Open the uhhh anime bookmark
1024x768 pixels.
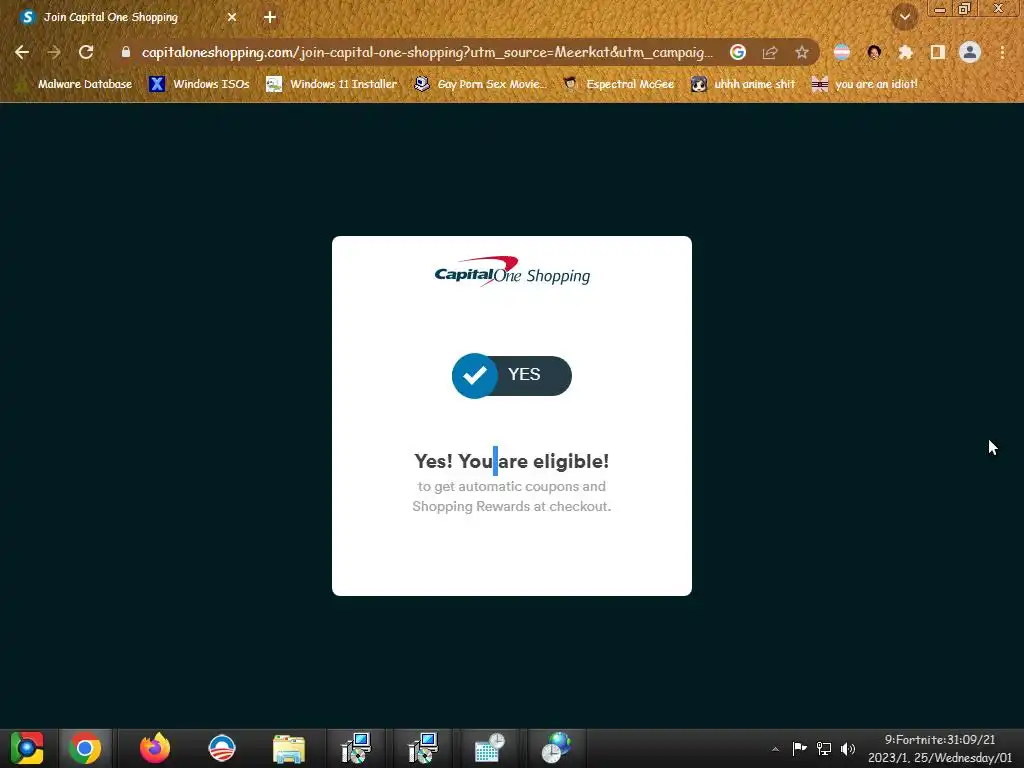pos(744,84)
